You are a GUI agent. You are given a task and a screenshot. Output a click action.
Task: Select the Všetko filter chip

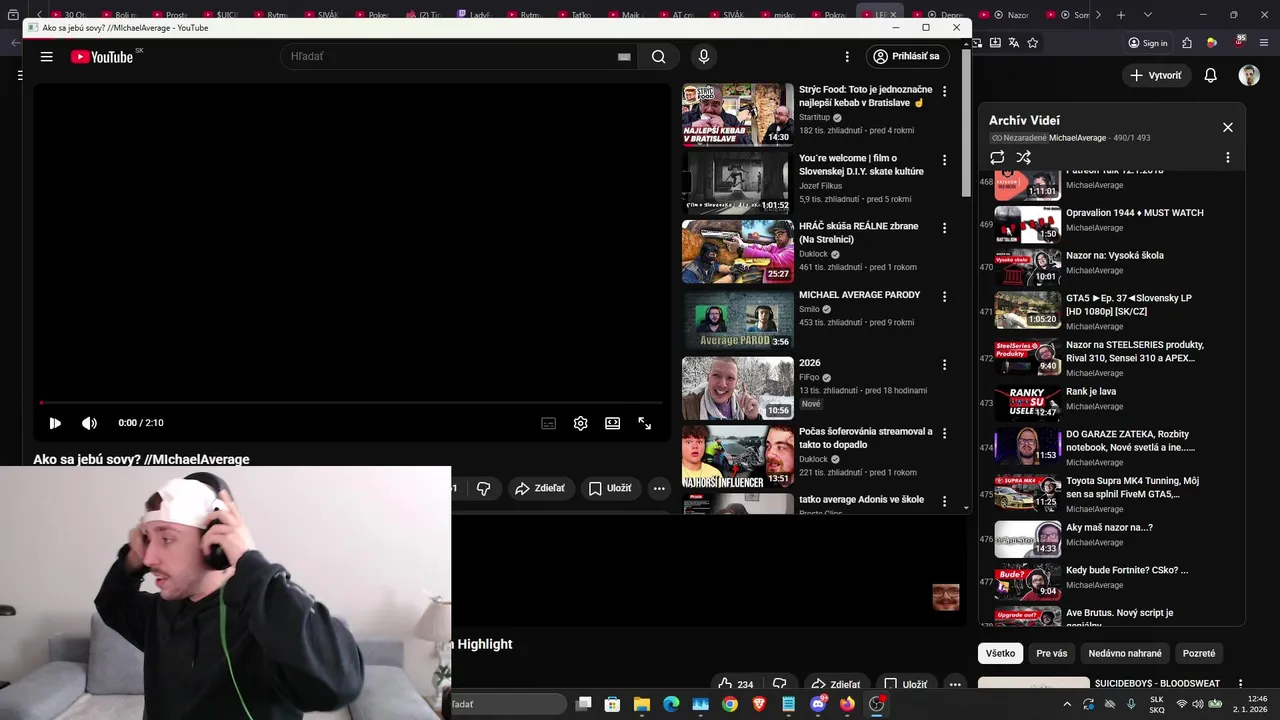click(x=1000, y=653)
